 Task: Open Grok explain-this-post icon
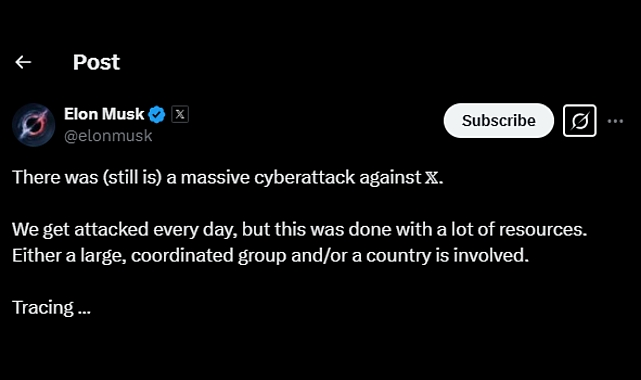point(580,121)
